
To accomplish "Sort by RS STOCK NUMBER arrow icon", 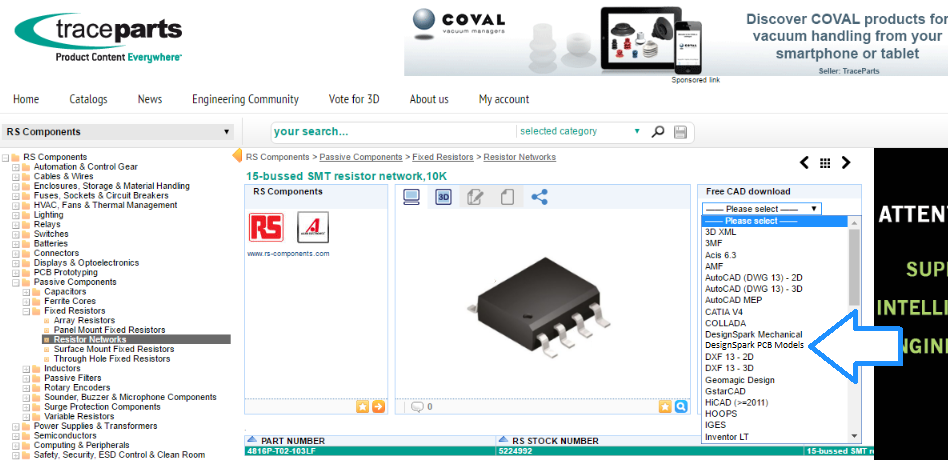I will pyautogui.click(x=503, y=440).
